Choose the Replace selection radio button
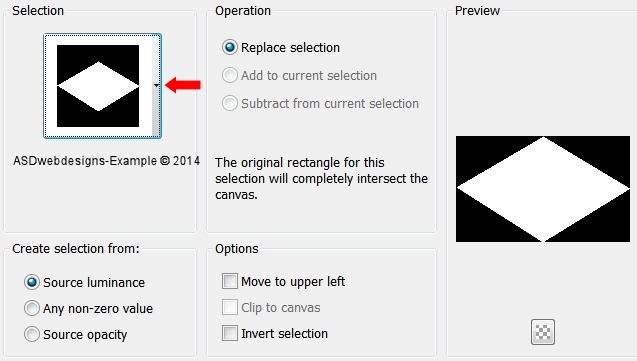 230,48
